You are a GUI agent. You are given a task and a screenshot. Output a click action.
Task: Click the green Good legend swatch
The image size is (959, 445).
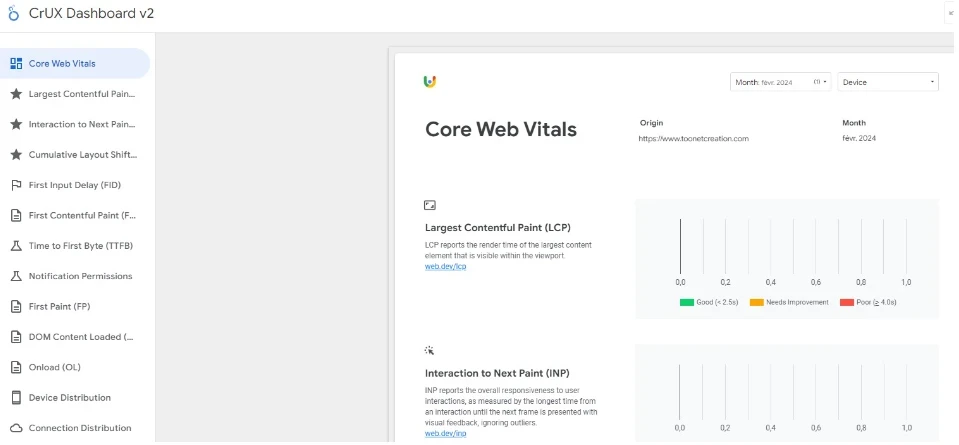(x=687, y=302)
